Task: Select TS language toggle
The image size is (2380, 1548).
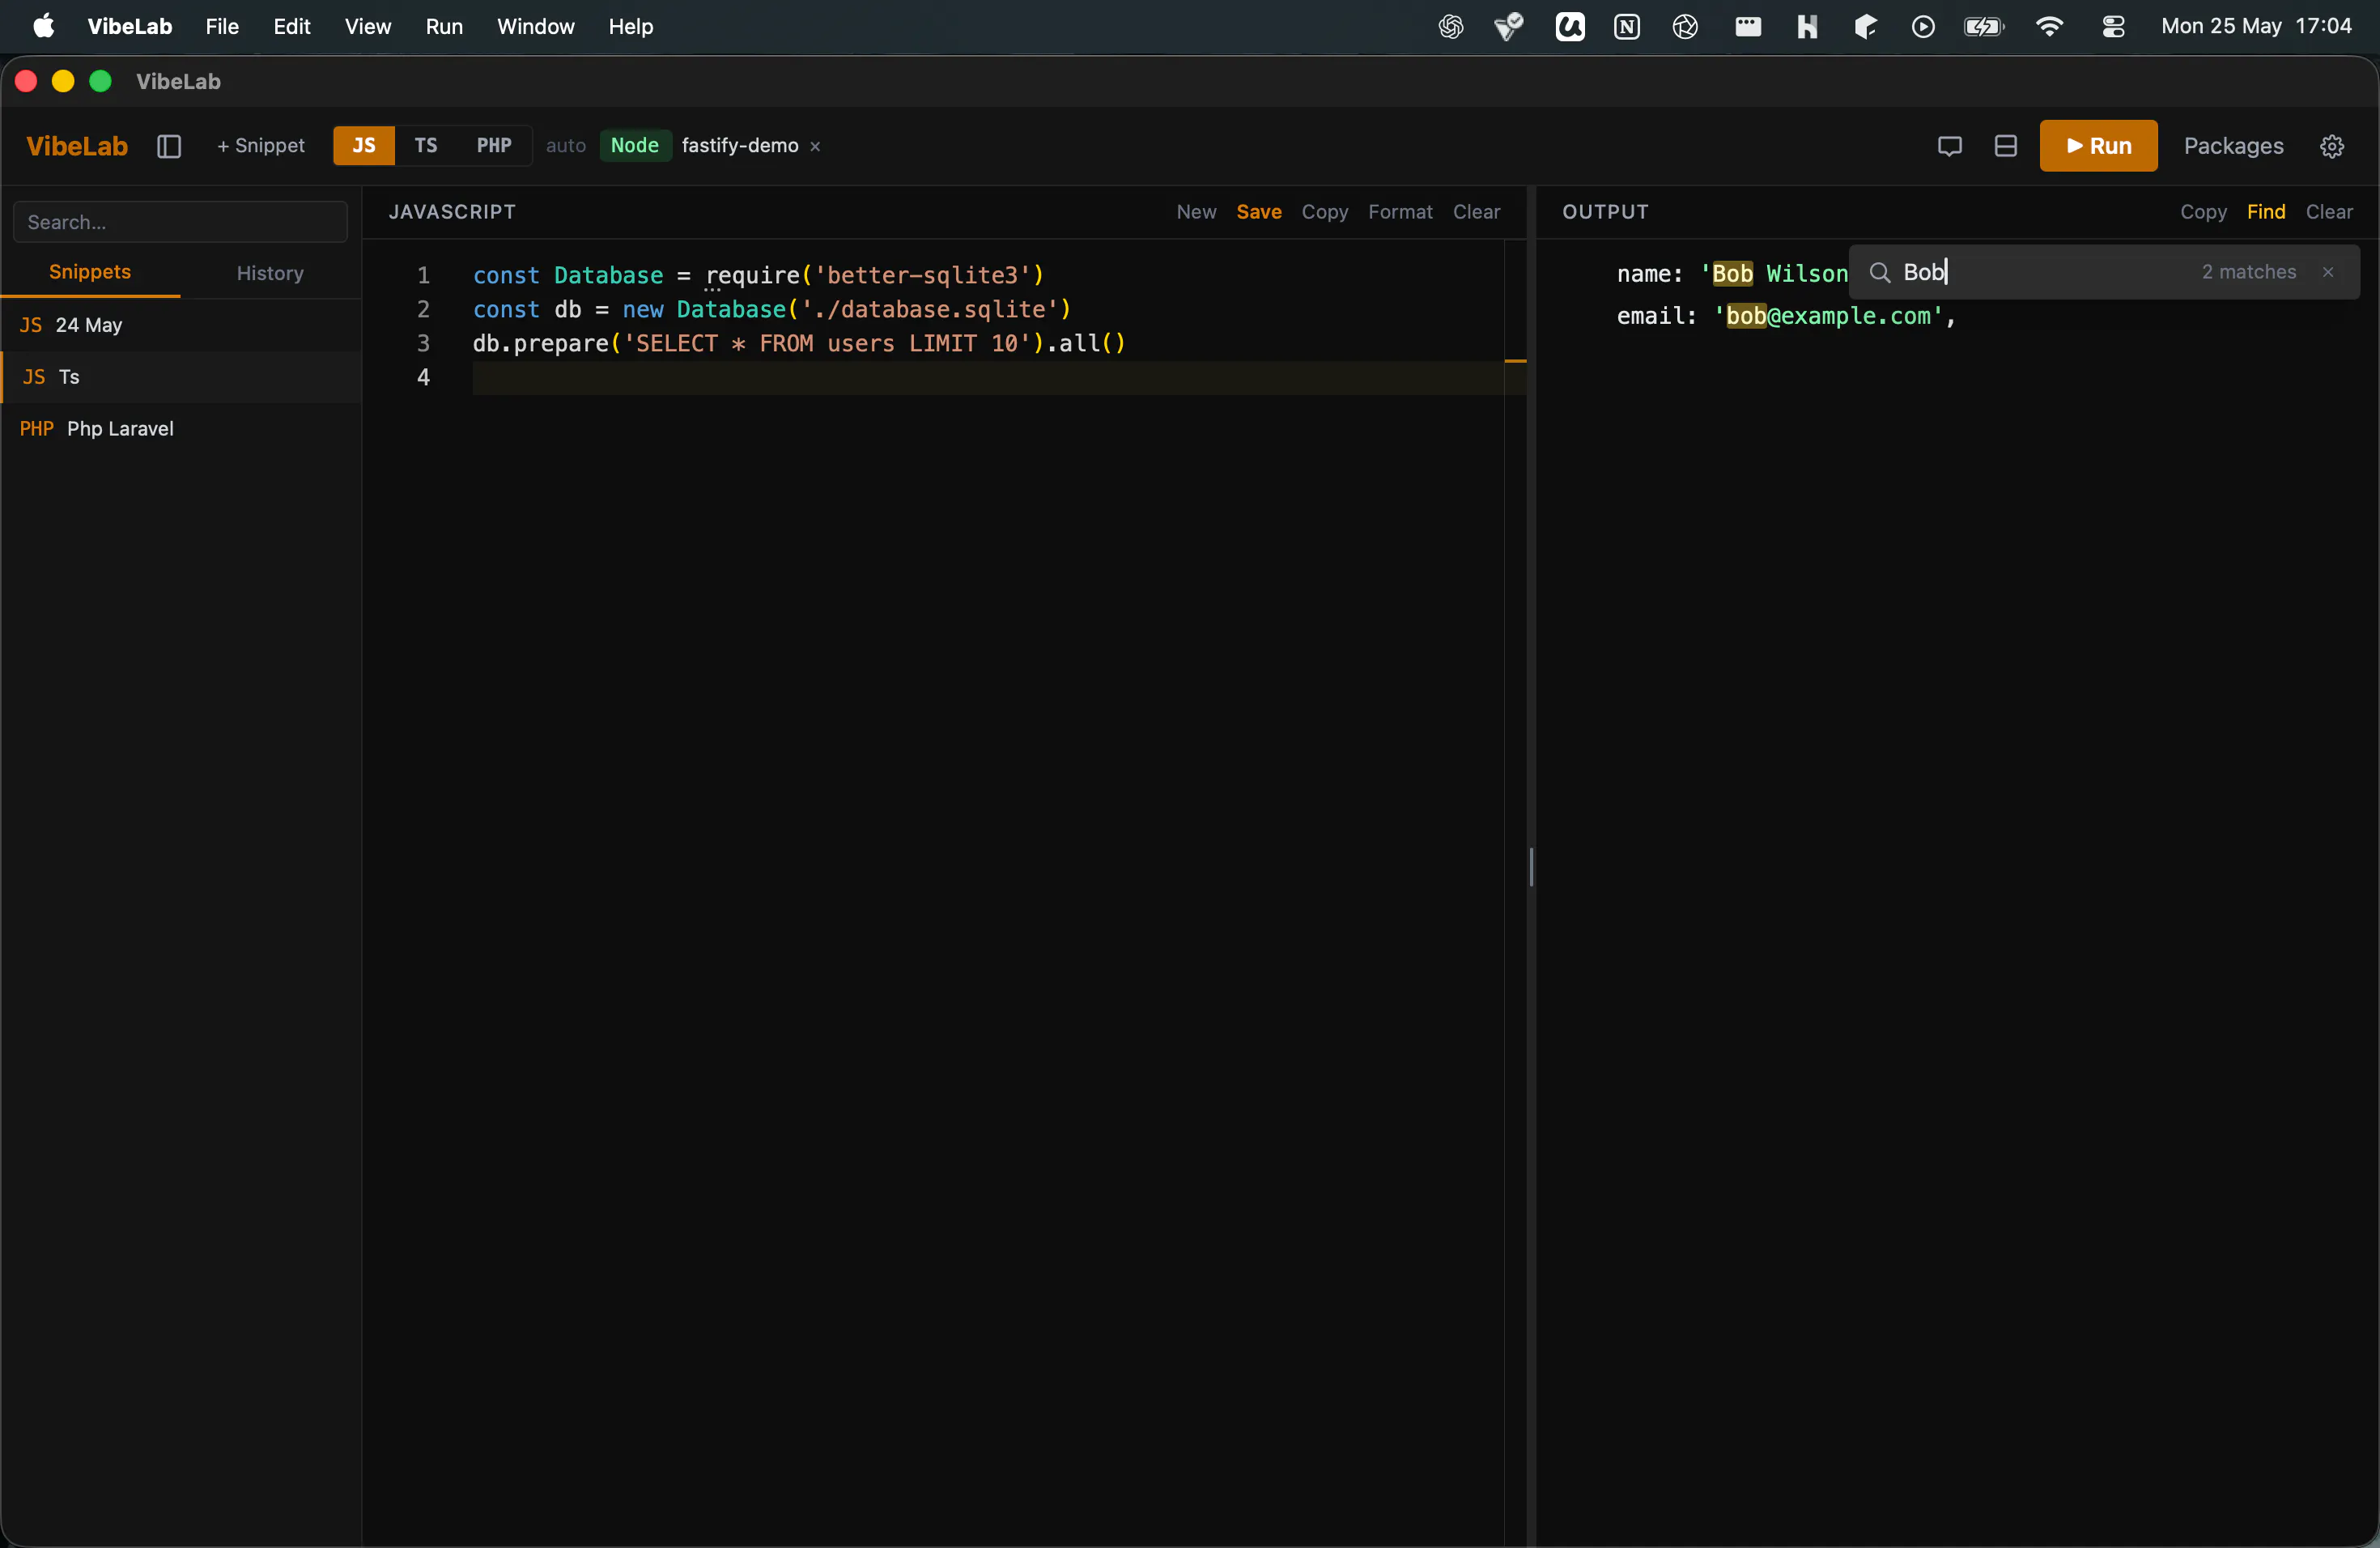Action: (426, 146)
